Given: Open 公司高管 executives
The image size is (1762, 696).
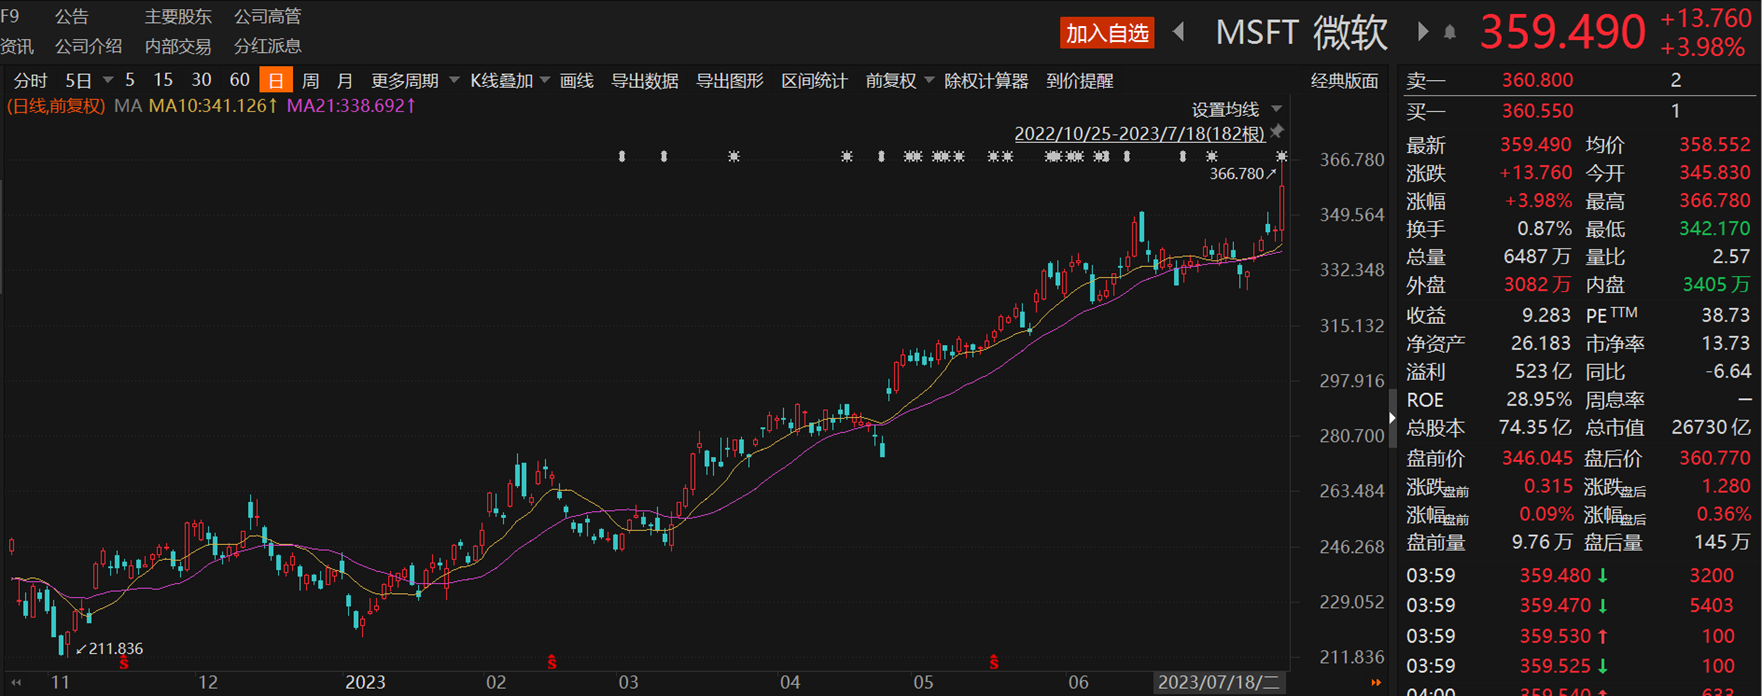Looking at the screenshot, I should [267, 16].
